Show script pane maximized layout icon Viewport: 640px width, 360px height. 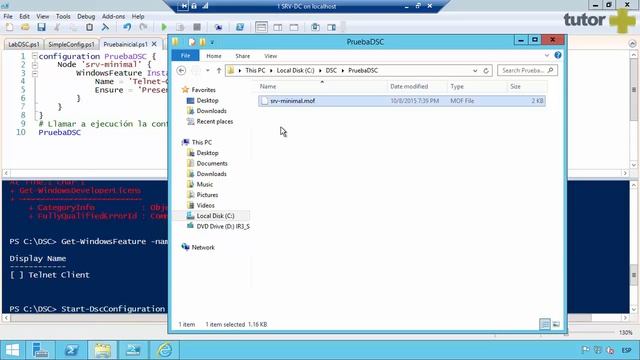pos(294,27)
